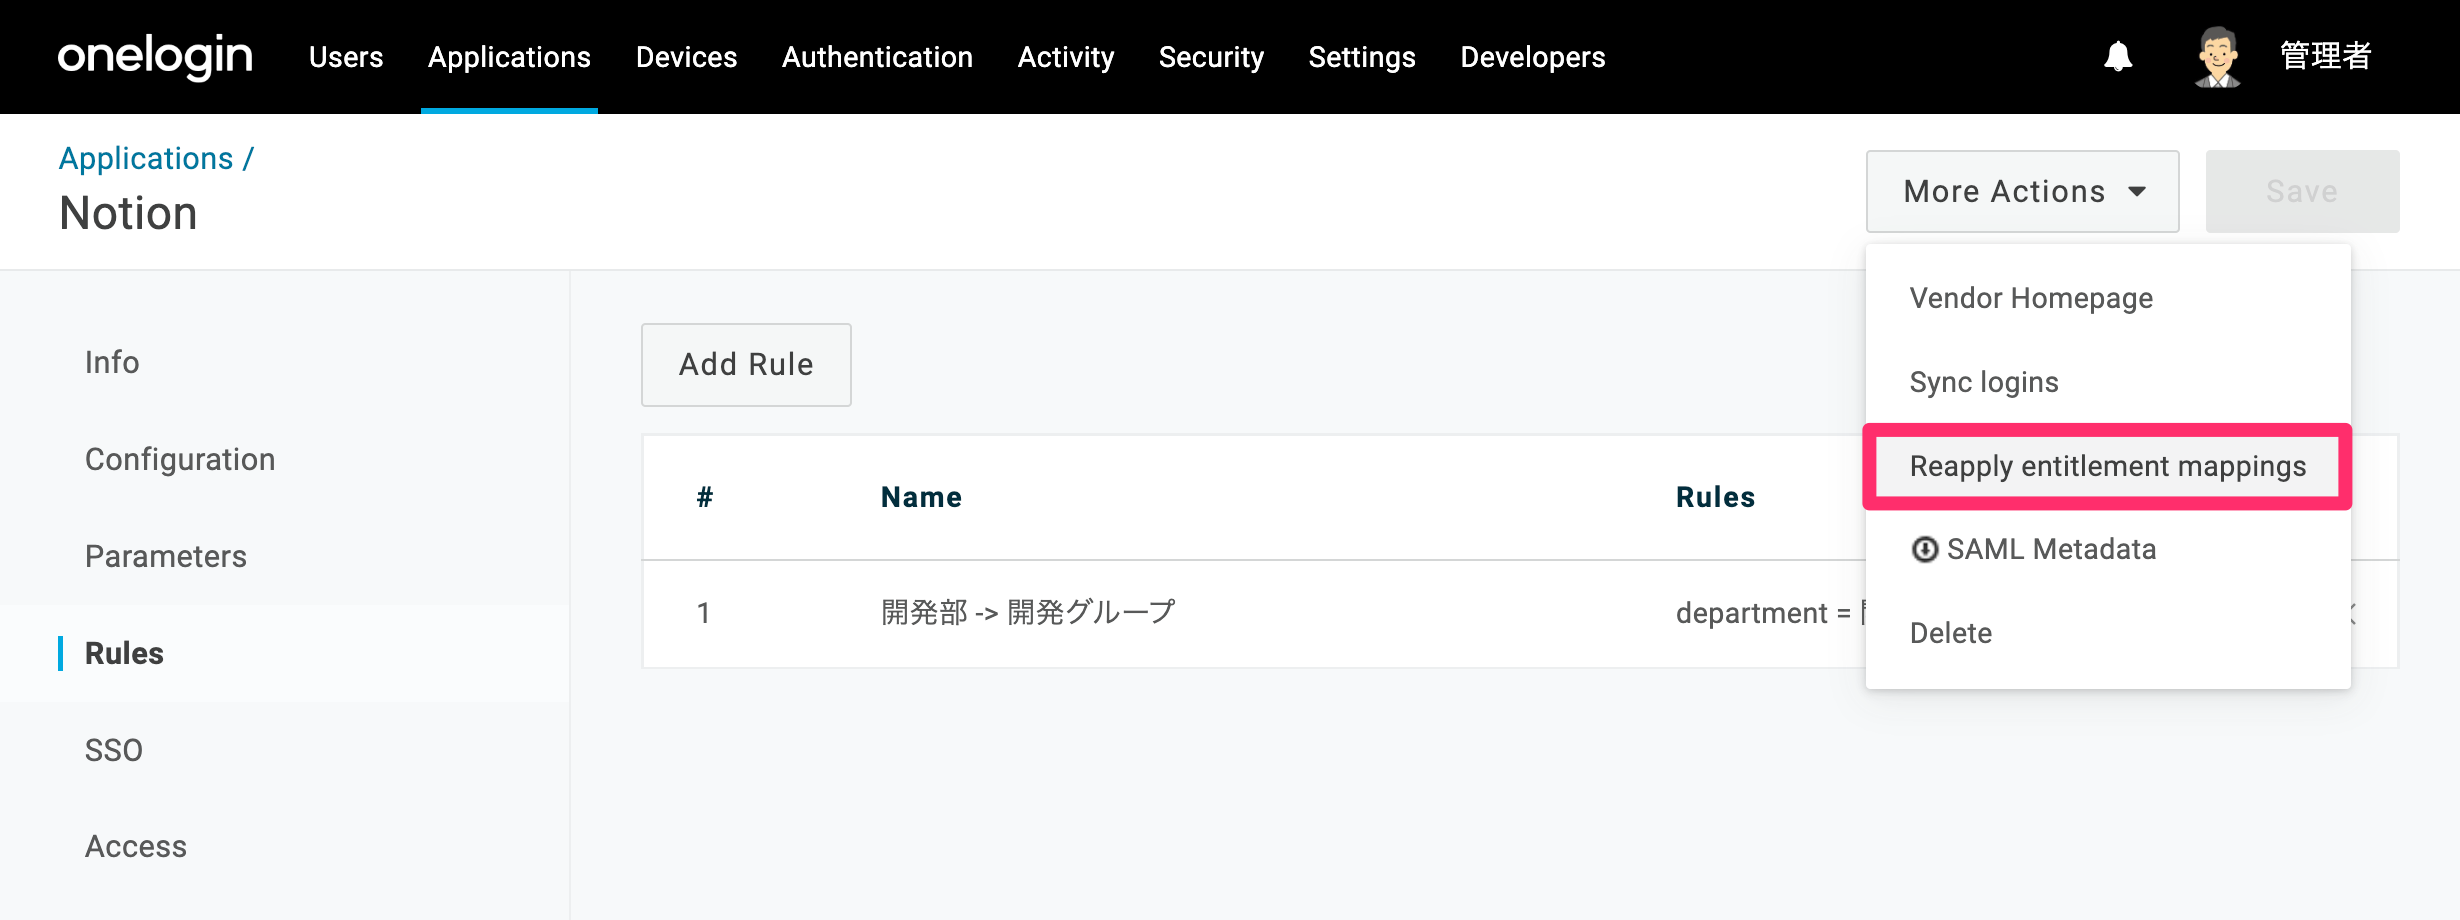Open the Users menu
This screenshot has width=2460, height=920.
coord(346,57)
